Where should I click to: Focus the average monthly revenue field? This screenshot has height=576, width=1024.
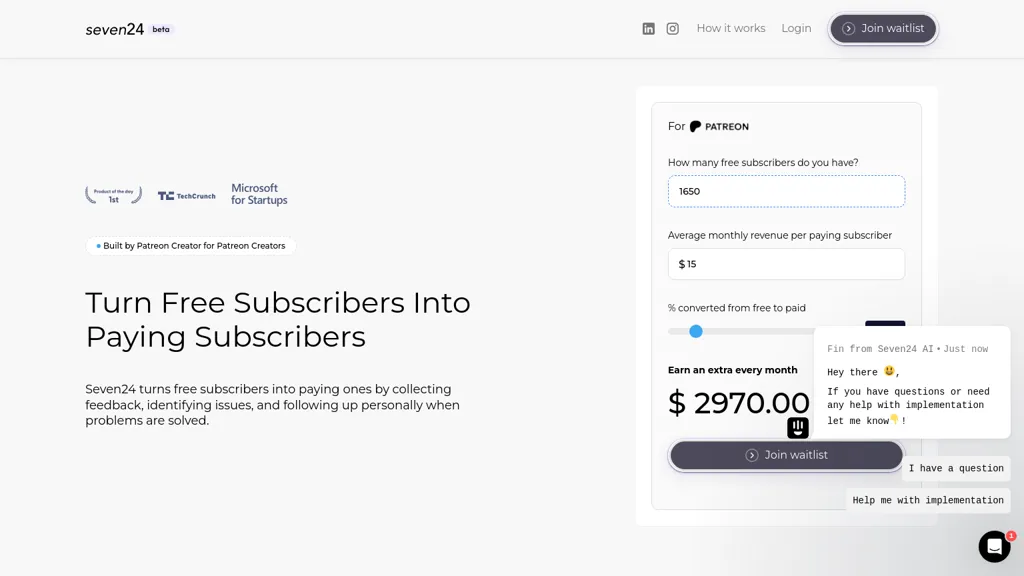[x=786, y=264]
